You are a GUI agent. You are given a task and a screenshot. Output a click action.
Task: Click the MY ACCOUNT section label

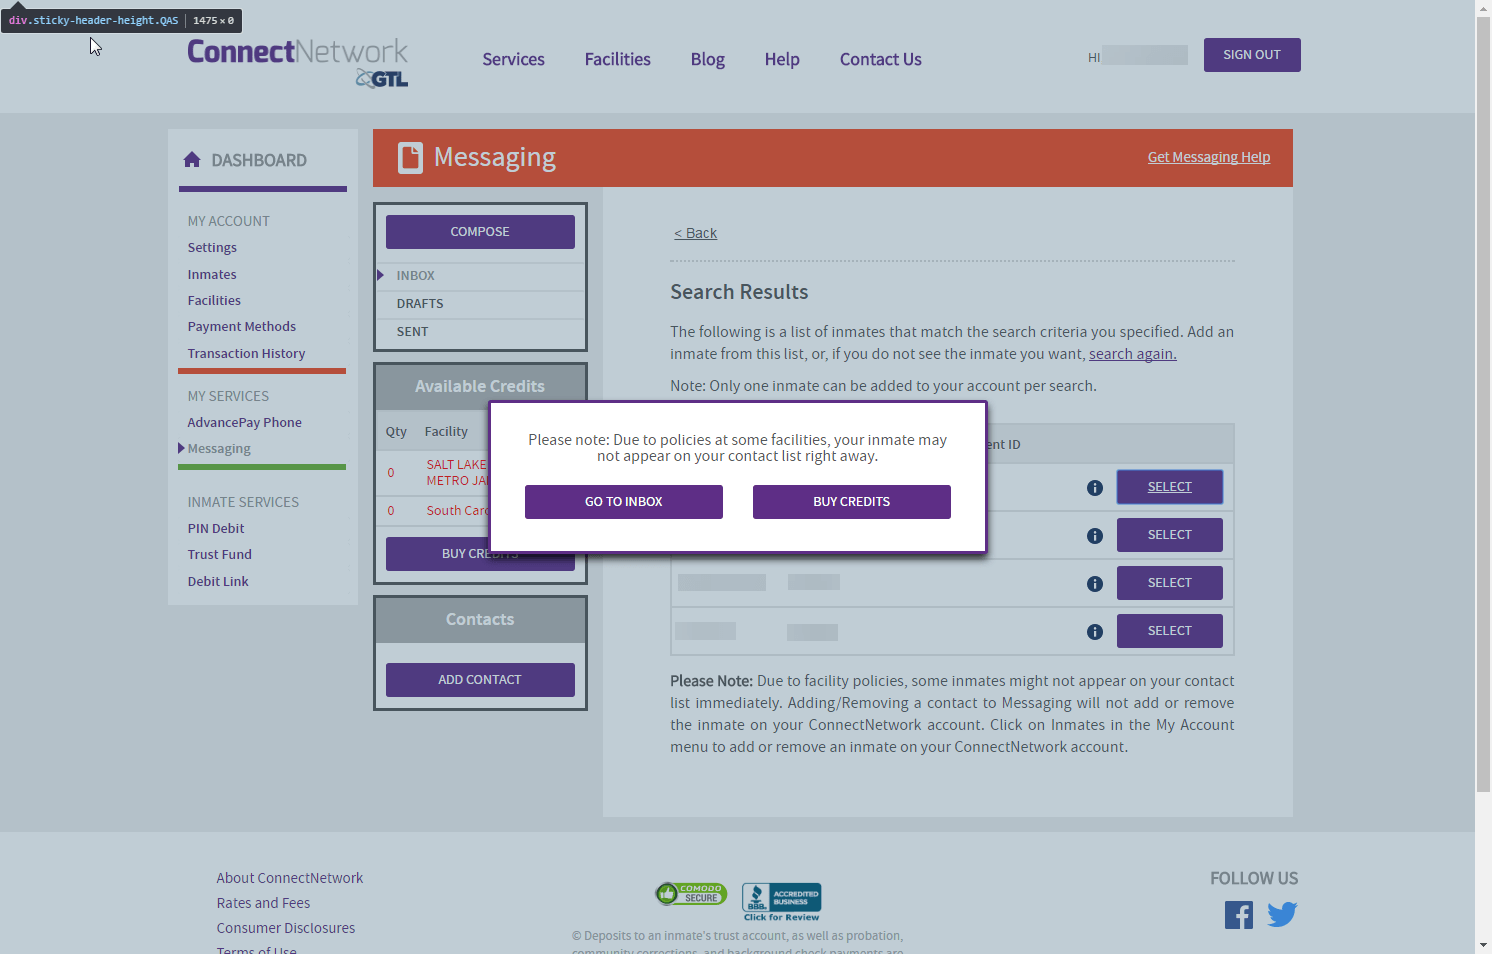(229, 222)
